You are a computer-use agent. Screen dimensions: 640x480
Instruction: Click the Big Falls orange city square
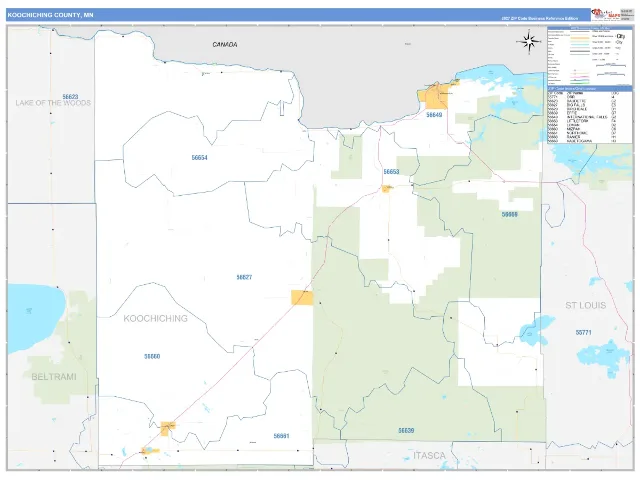coord(302,298)
